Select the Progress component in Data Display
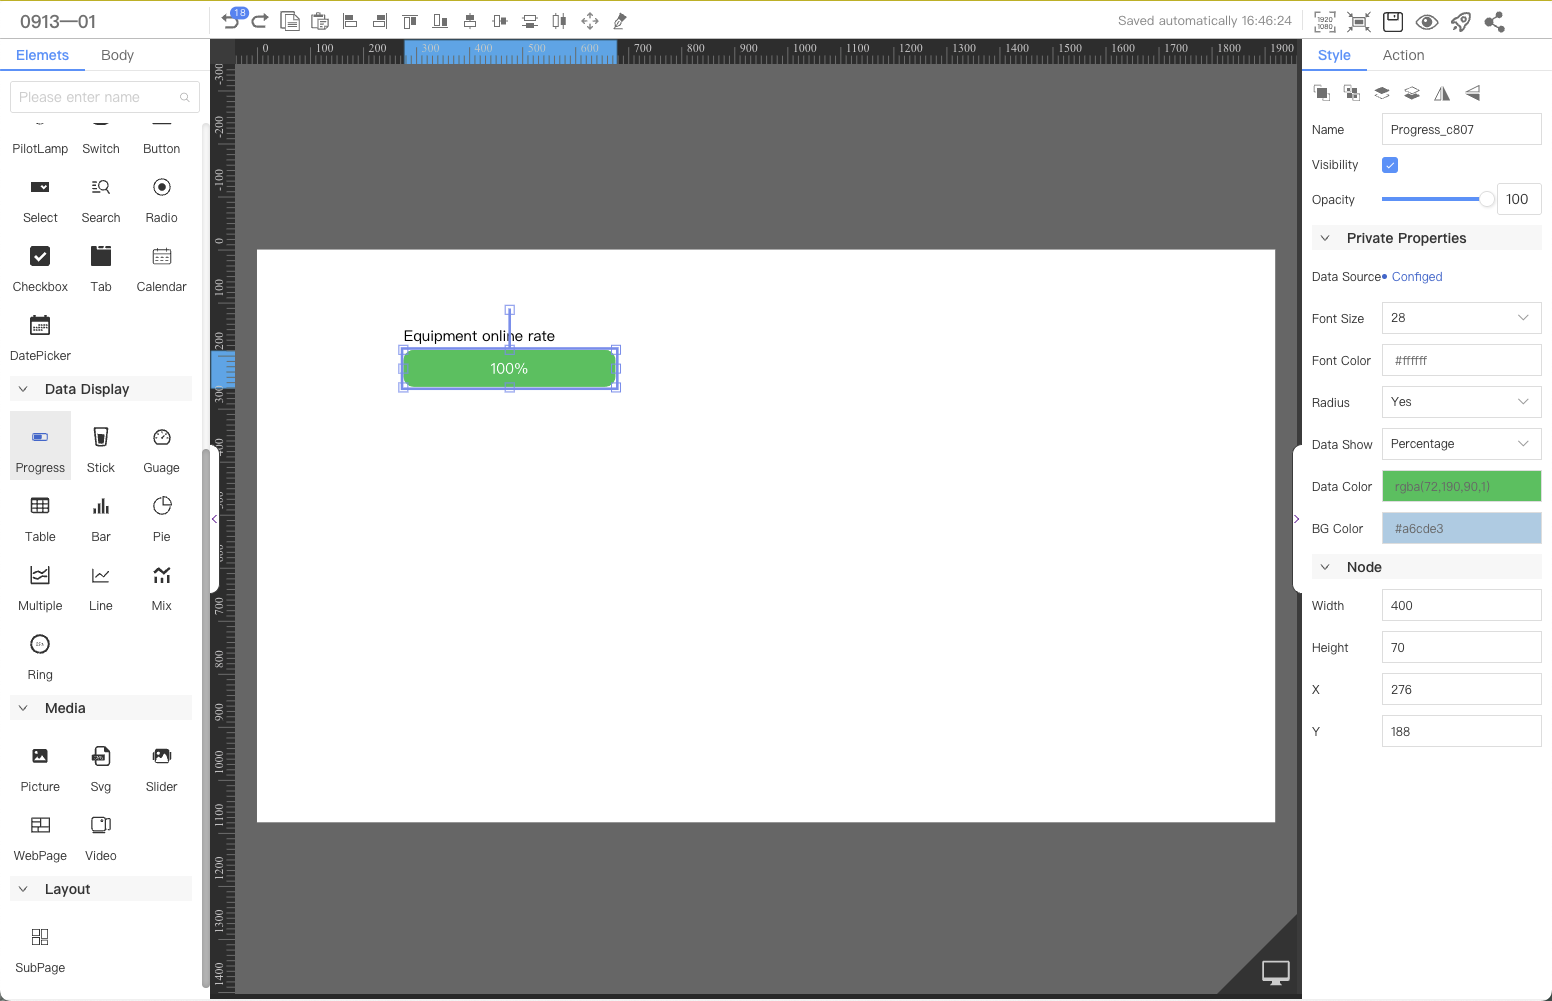 click(x=40, y=445)
